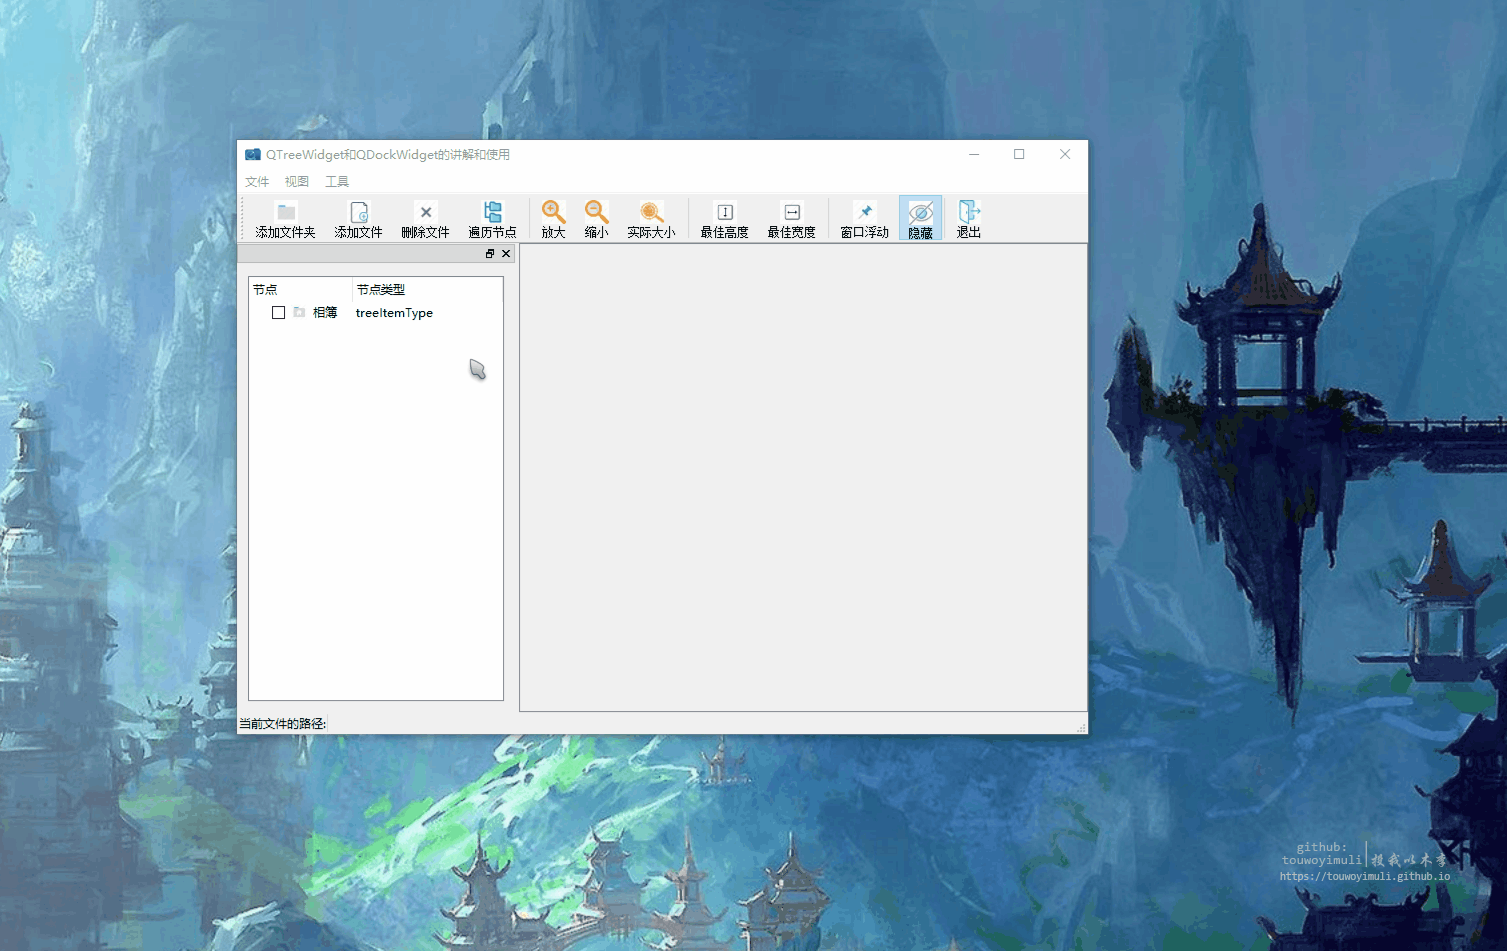Minimize the QTreeWidget window
This screenshot has height=951, width=1507.
[x=974, y=155]
